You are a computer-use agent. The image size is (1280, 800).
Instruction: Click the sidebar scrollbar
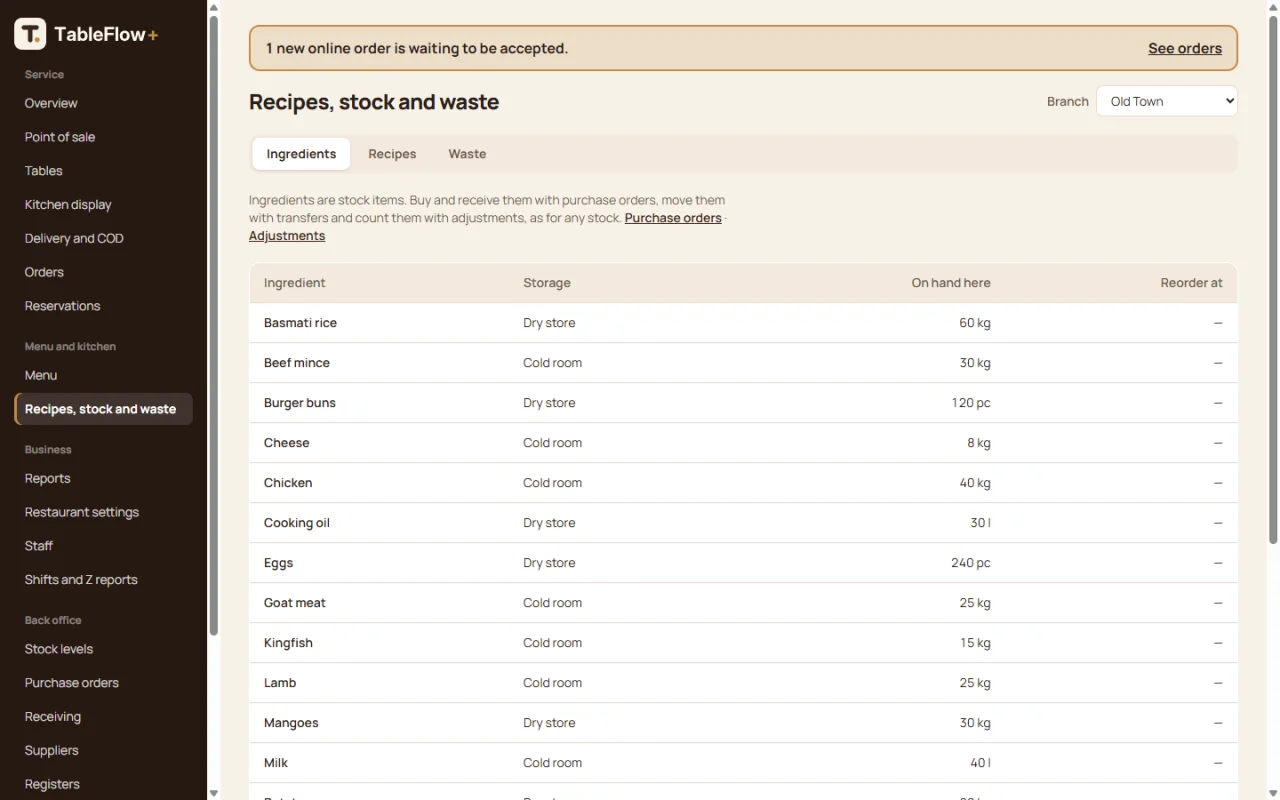[213, 325]
